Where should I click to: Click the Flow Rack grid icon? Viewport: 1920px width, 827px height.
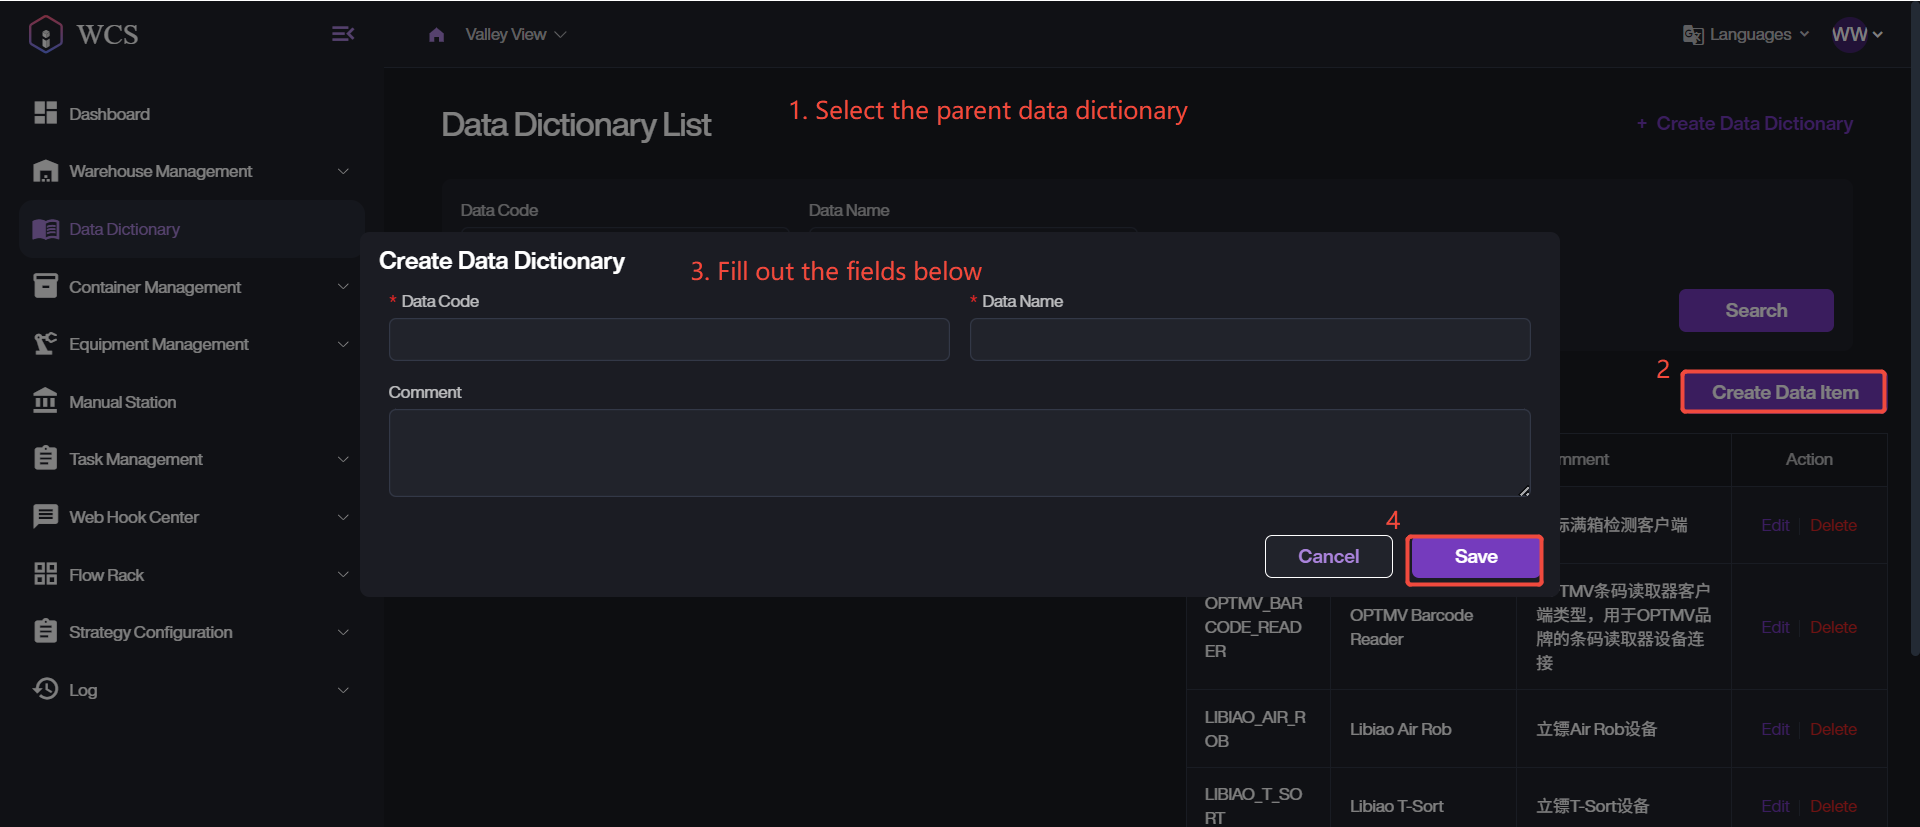point(45,574)
